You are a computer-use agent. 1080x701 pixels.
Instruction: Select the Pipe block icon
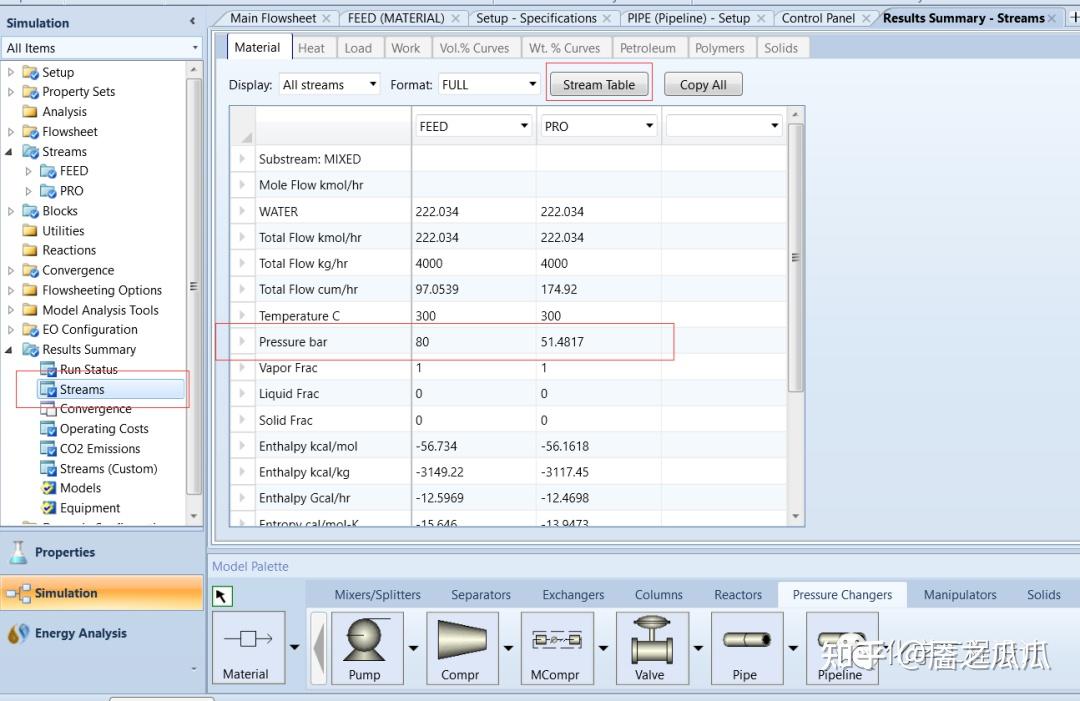[x=745, y=641]
